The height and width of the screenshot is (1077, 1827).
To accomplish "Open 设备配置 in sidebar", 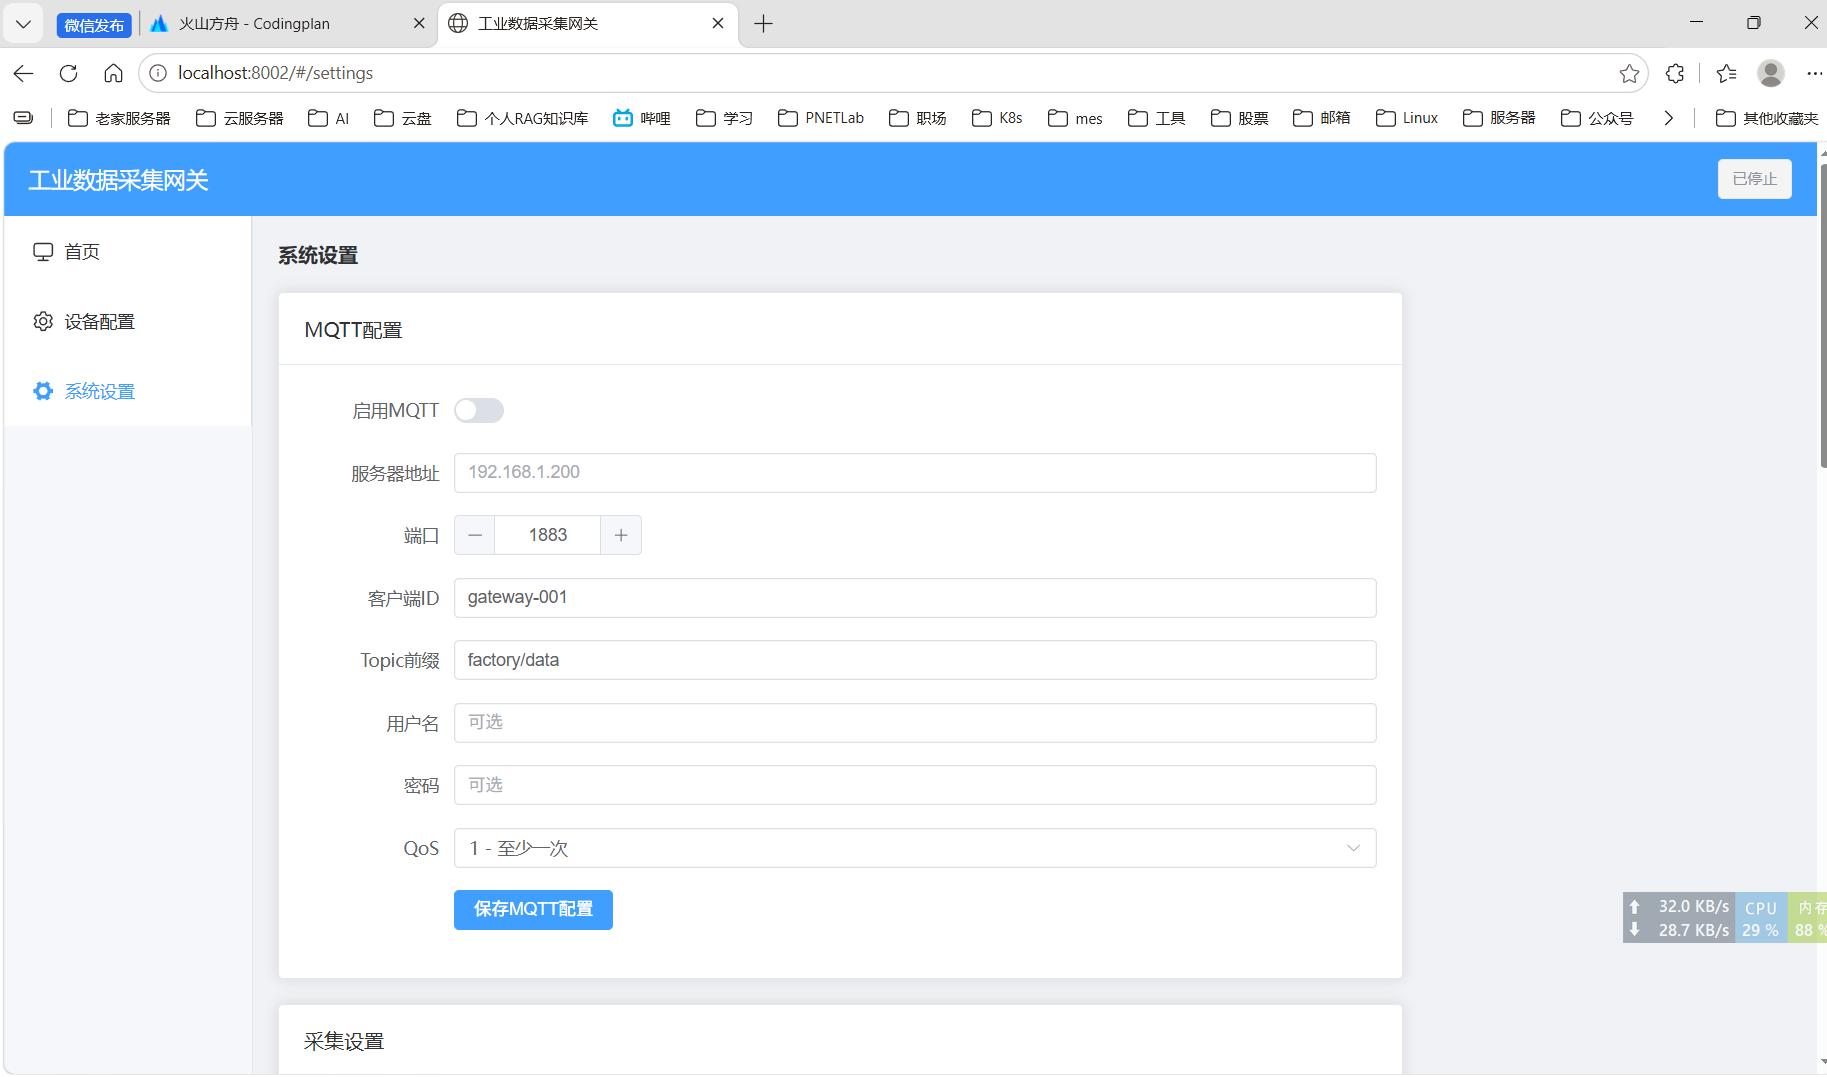I will 128,322.
